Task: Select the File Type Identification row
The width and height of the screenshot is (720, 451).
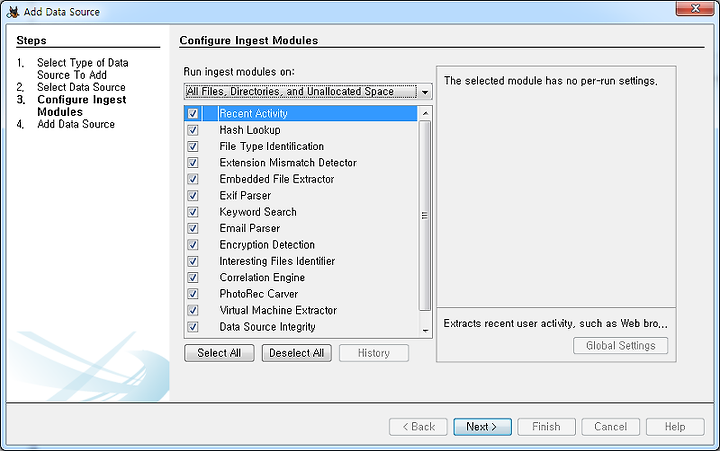Action: [301, 147]
